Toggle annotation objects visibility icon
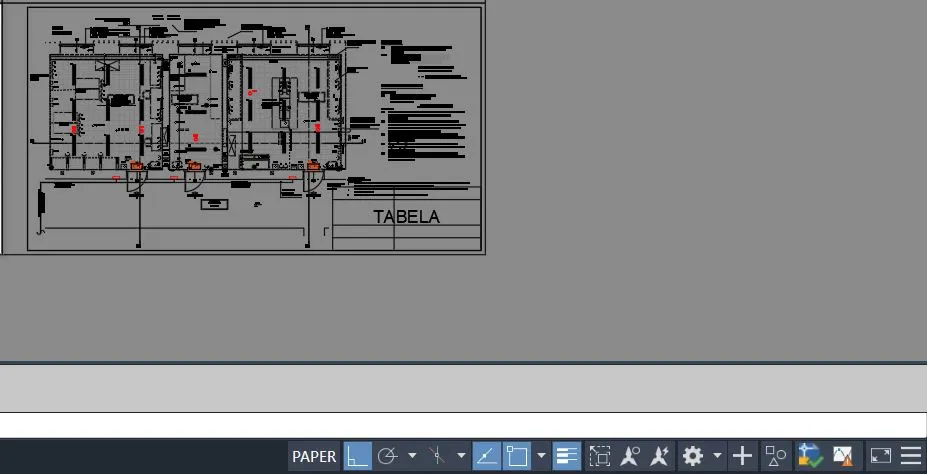 (630, 457)
